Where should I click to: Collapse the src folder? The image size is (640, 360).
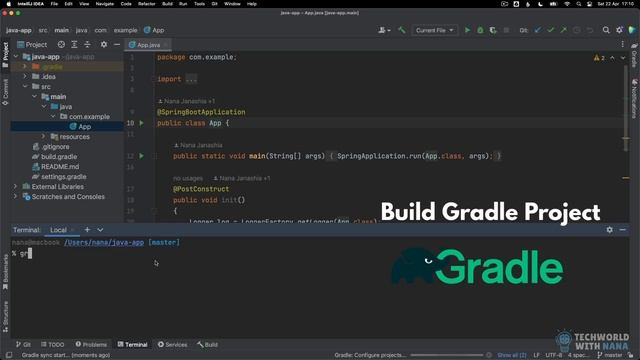click(x=25, y=87)
